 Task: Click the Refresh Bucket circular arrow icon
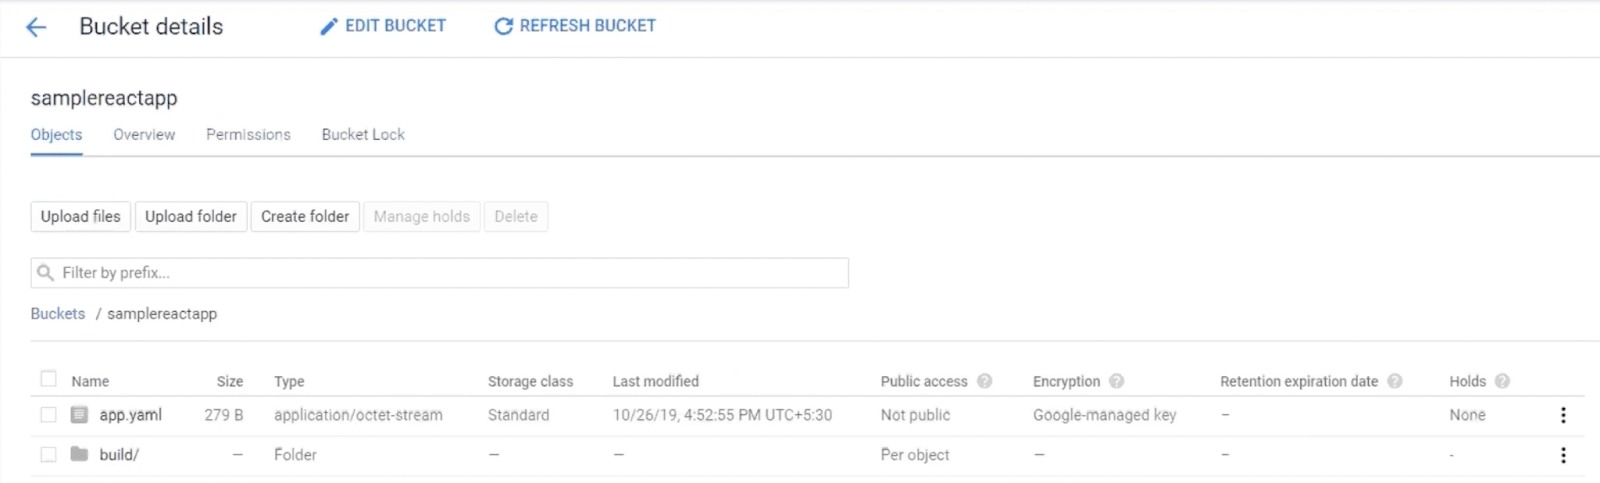(504, 27)
